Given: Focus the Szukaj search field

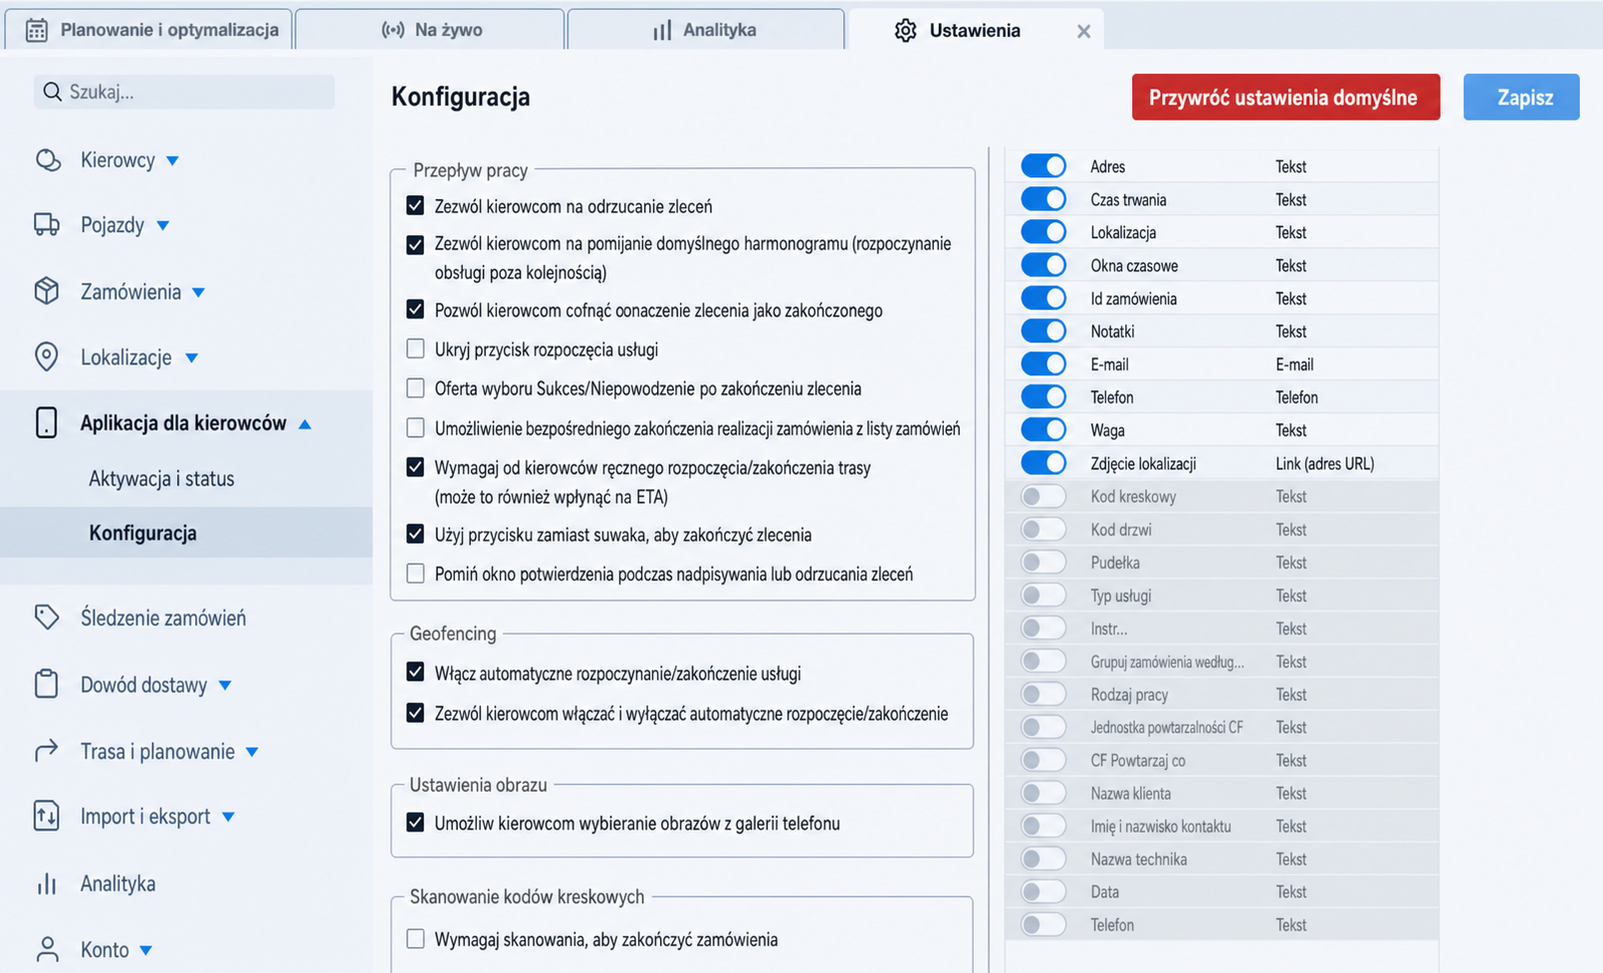Looking at the screenshot, I should point(185,92).
